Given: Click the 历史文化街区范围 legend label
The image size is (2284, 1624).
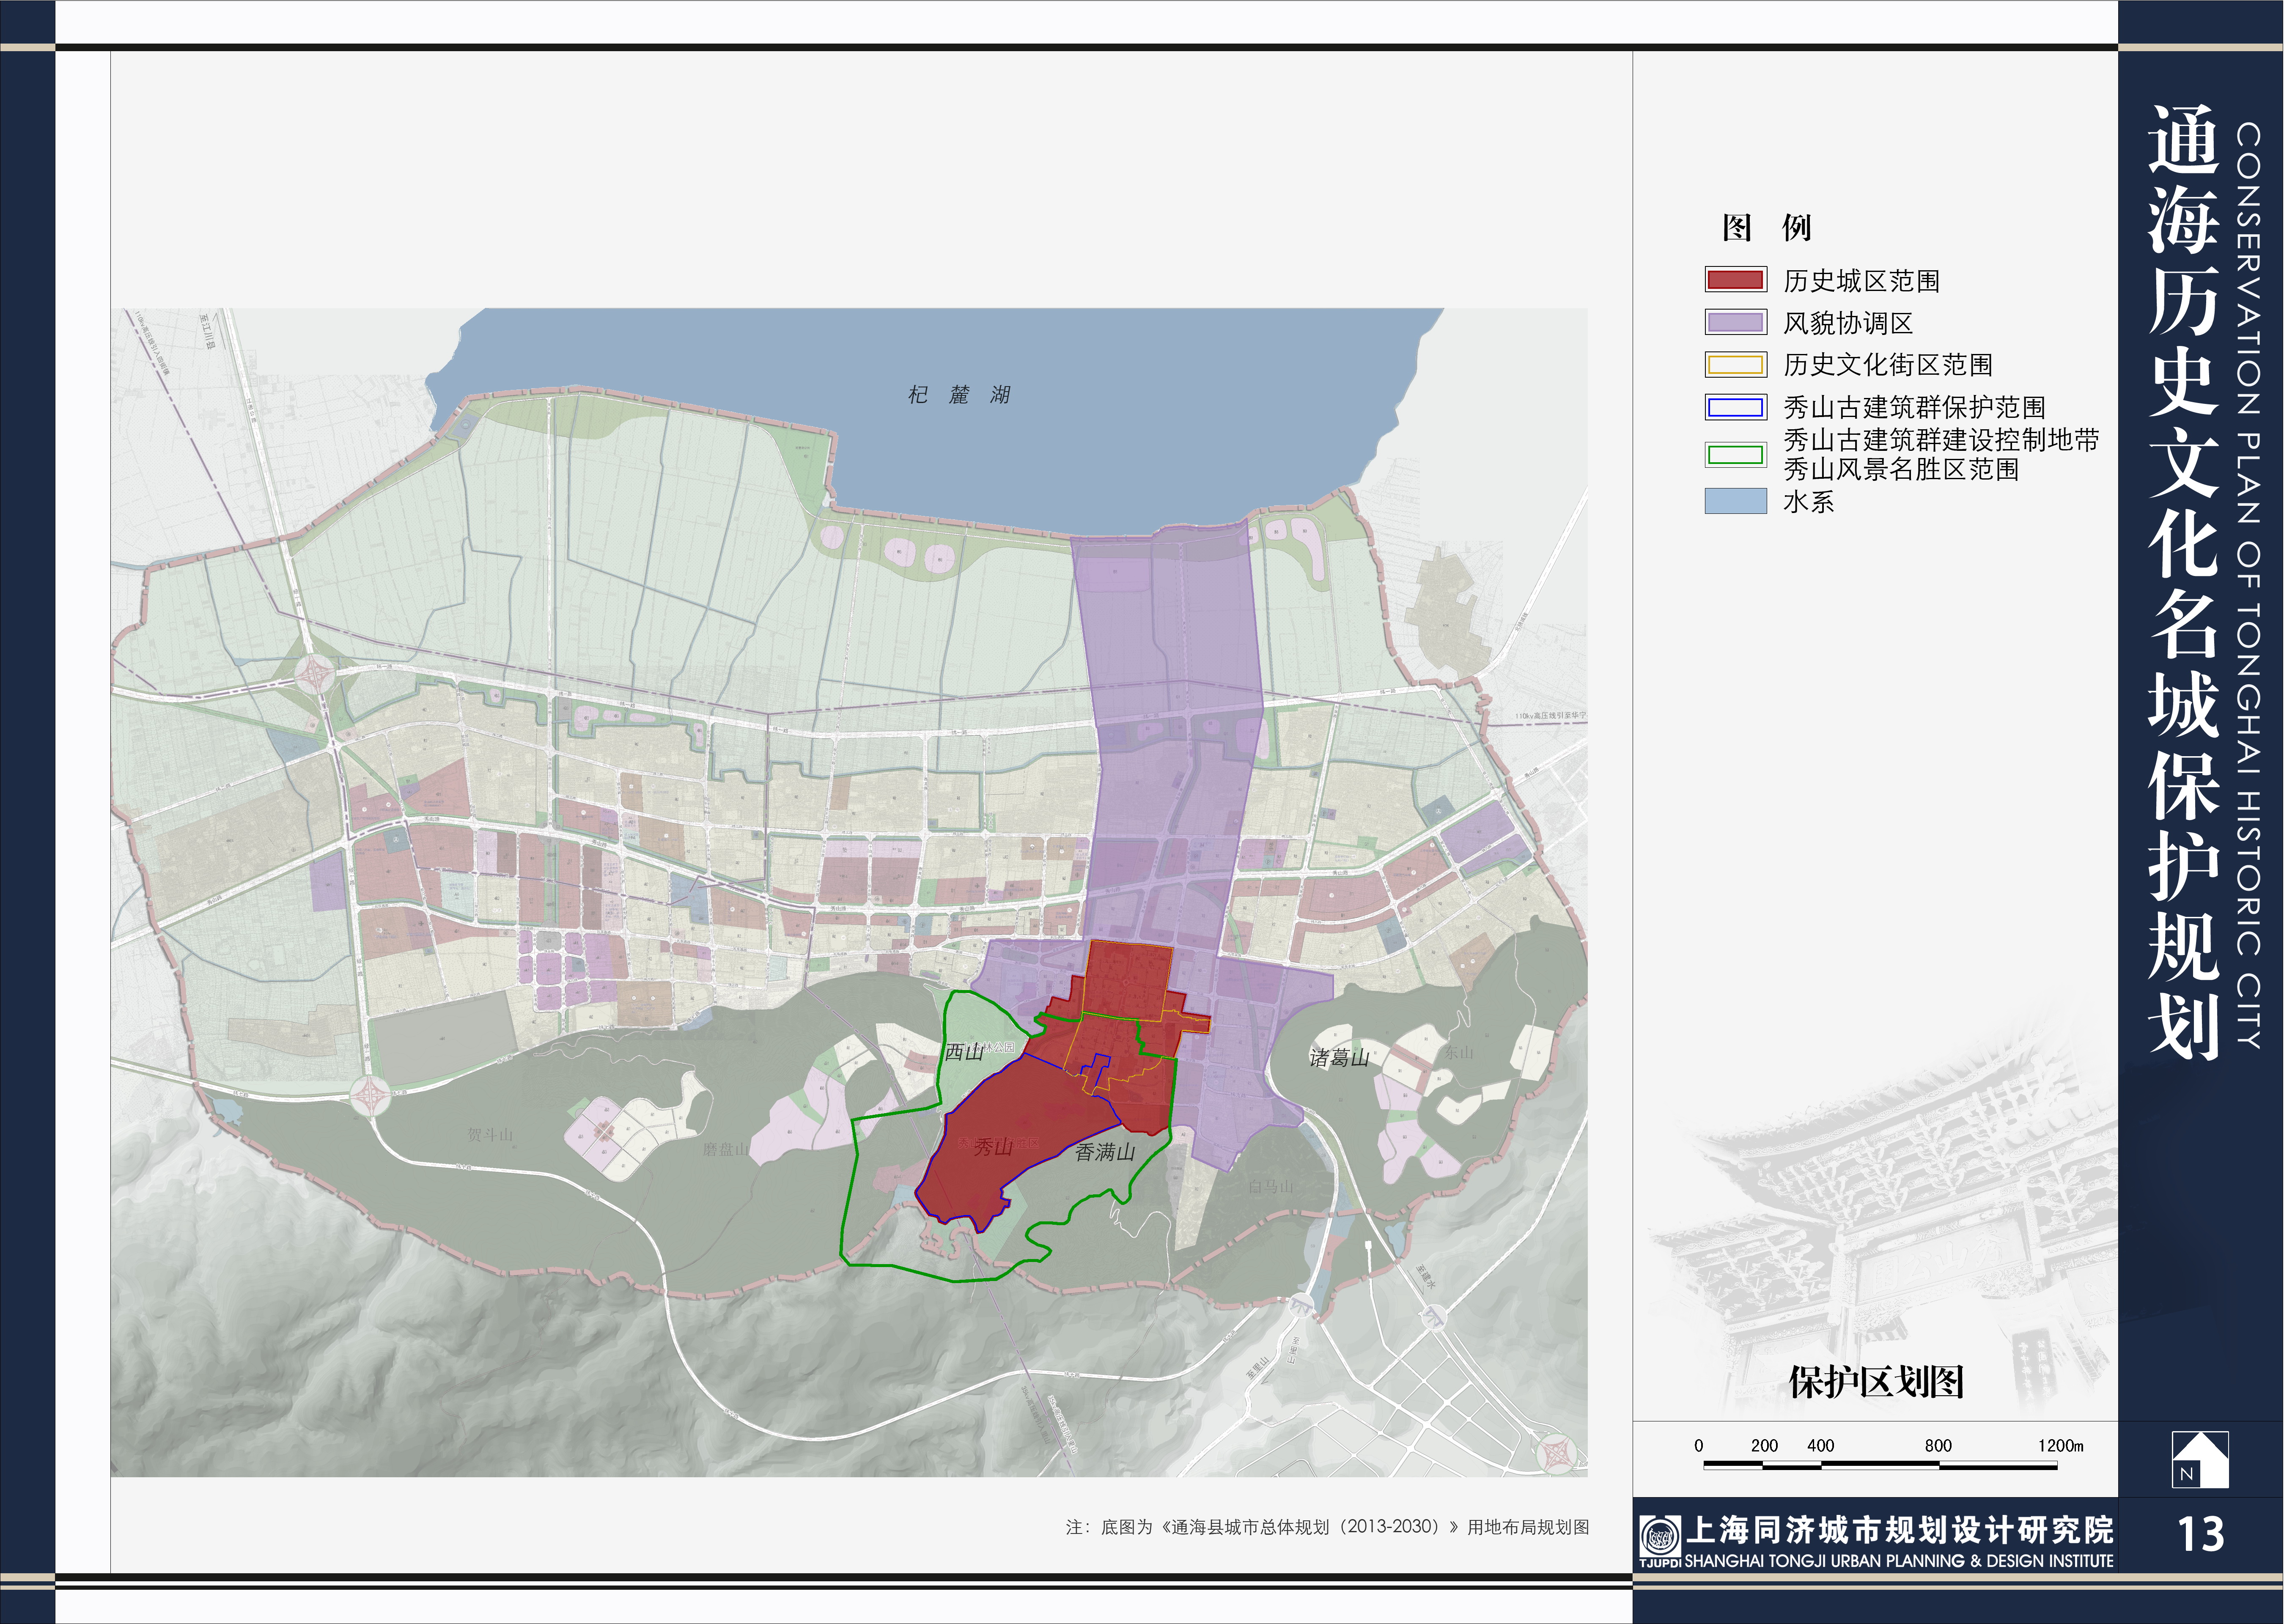Looking at the screenshot, I should tap(1888, 365).
